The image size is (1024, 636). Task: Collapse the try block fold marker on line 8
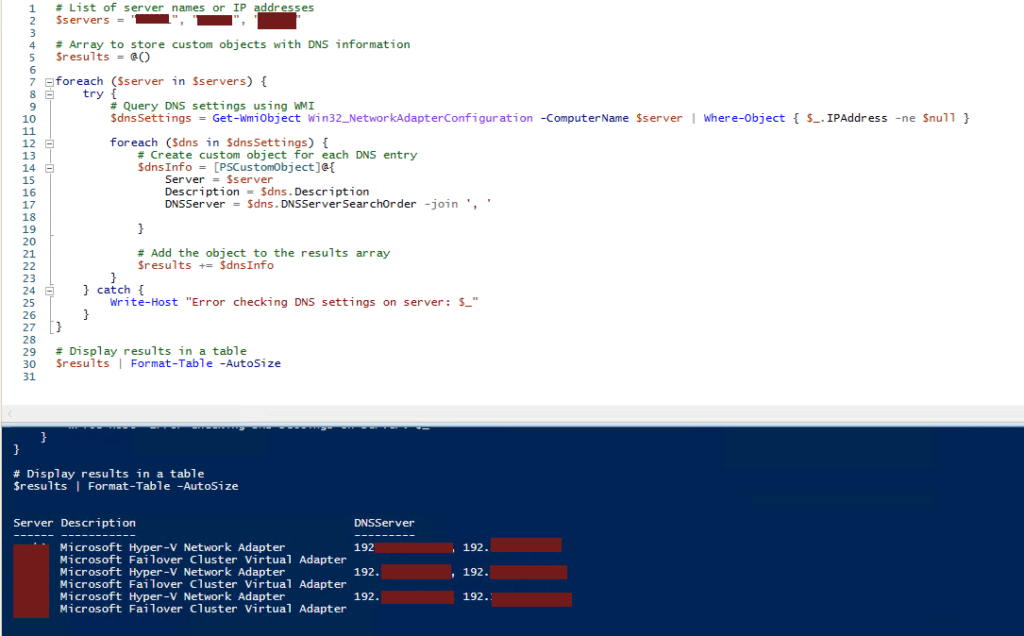coord(49,93)
